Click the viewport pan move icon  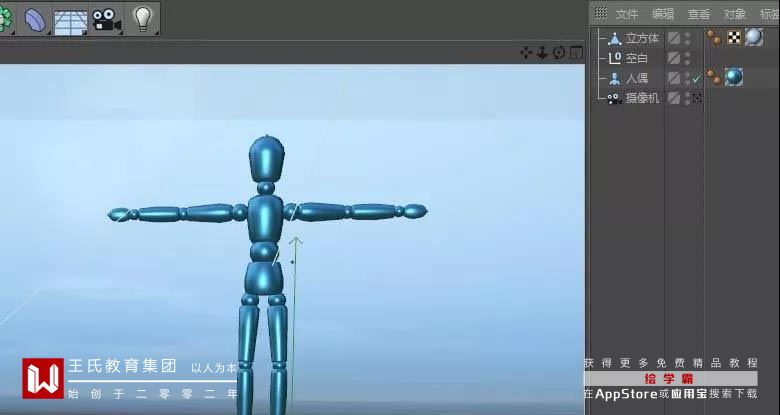point(526,52)
